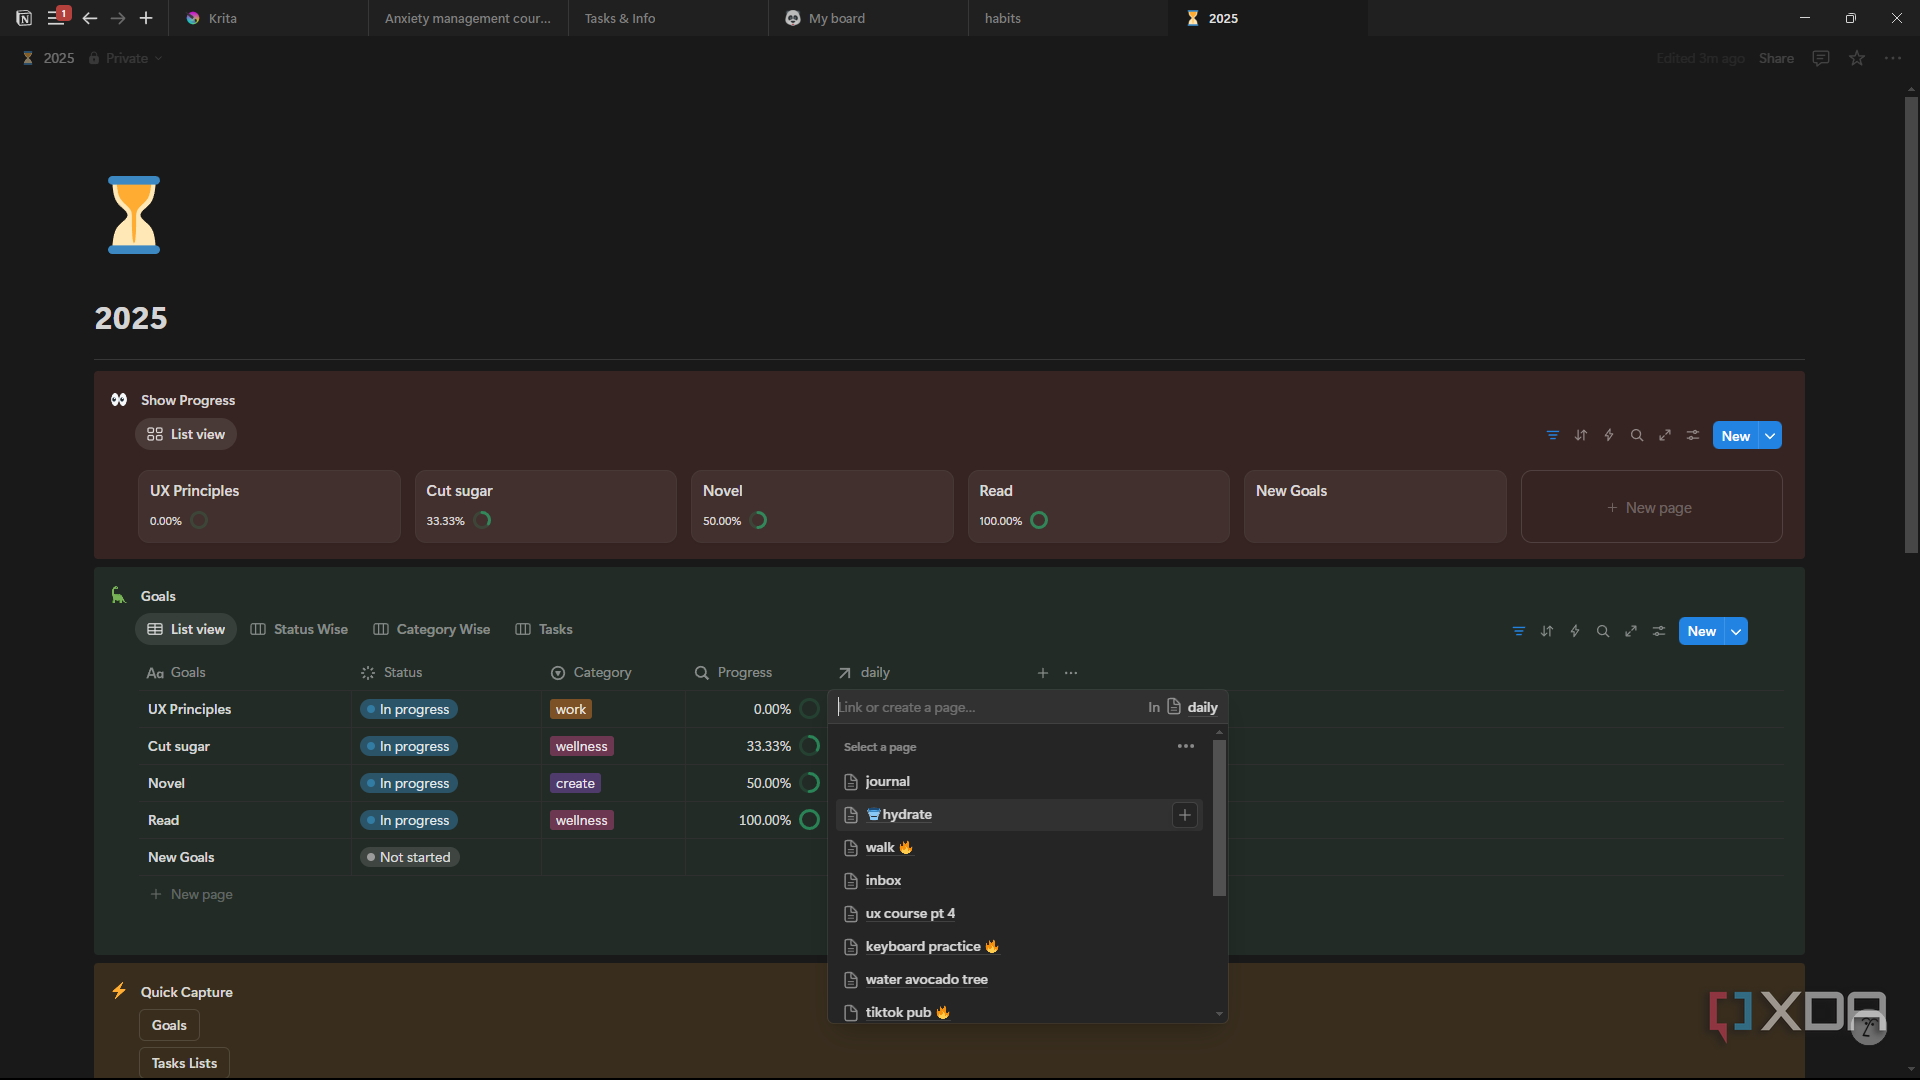The width and height of the screenshot is (1920, 1080).
Task: Click the hourglass page icon
Action: 134,215
